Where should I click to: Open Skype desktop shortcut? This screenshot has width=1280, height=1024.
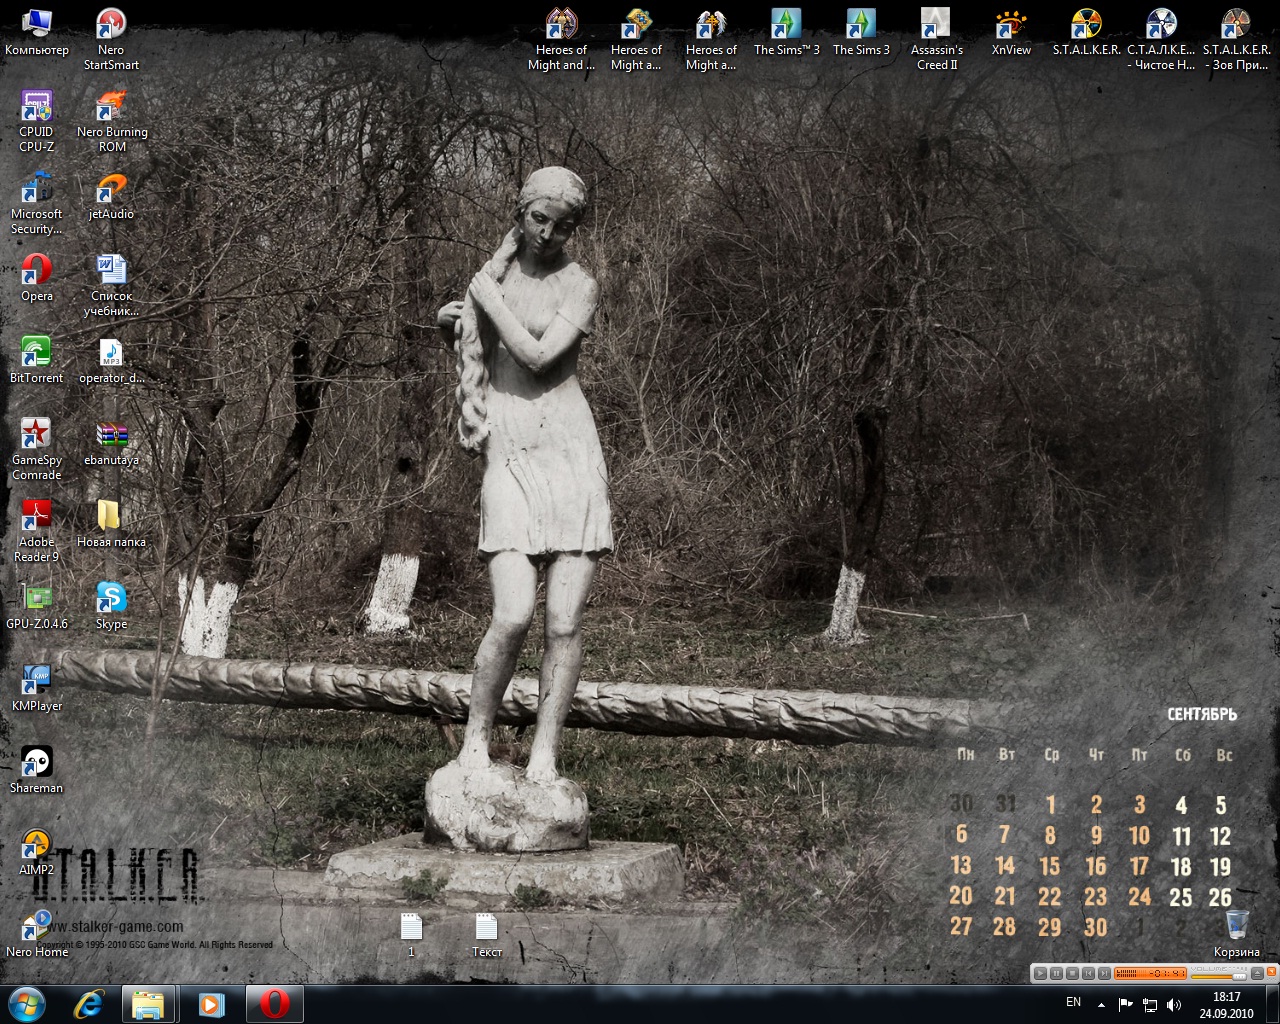click(x=111, y=607)
